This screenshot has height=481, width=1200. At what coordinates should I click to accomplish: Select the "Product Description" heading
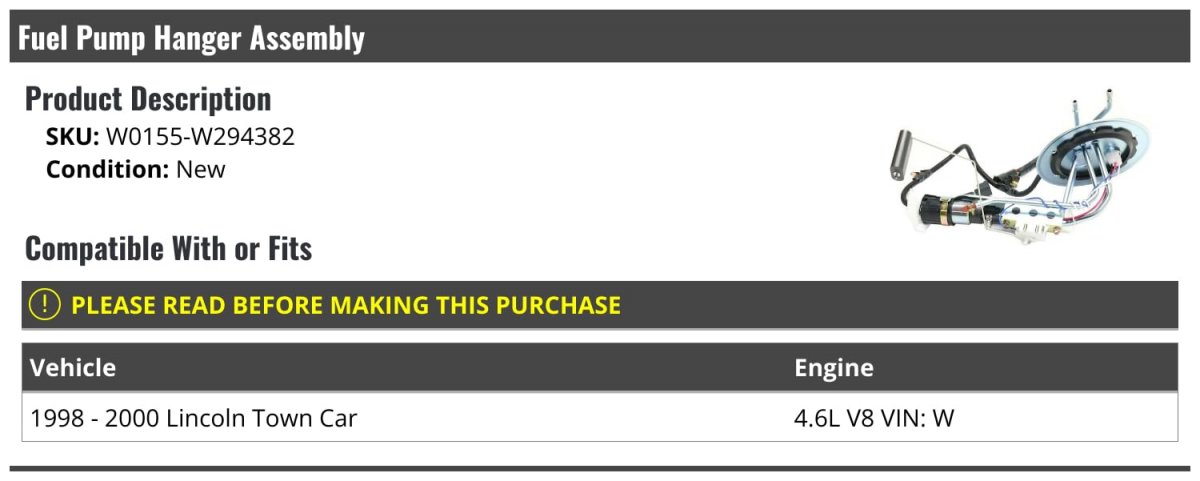148,99
